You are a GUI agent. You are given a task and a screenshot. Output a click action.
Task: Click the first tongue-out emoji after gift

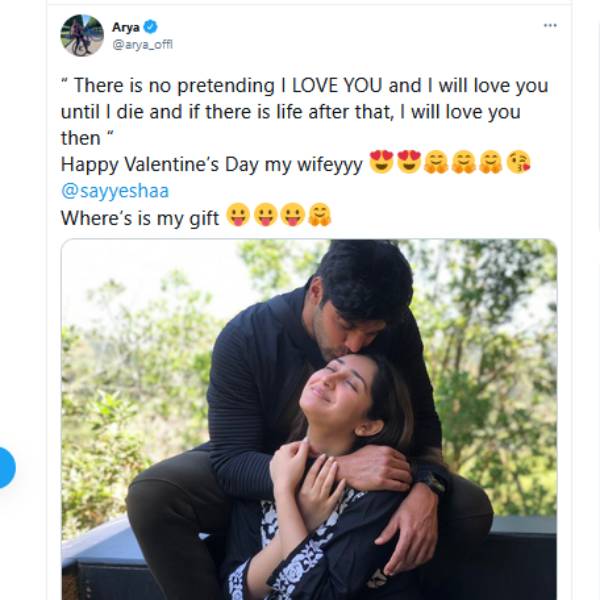[237, 216]
